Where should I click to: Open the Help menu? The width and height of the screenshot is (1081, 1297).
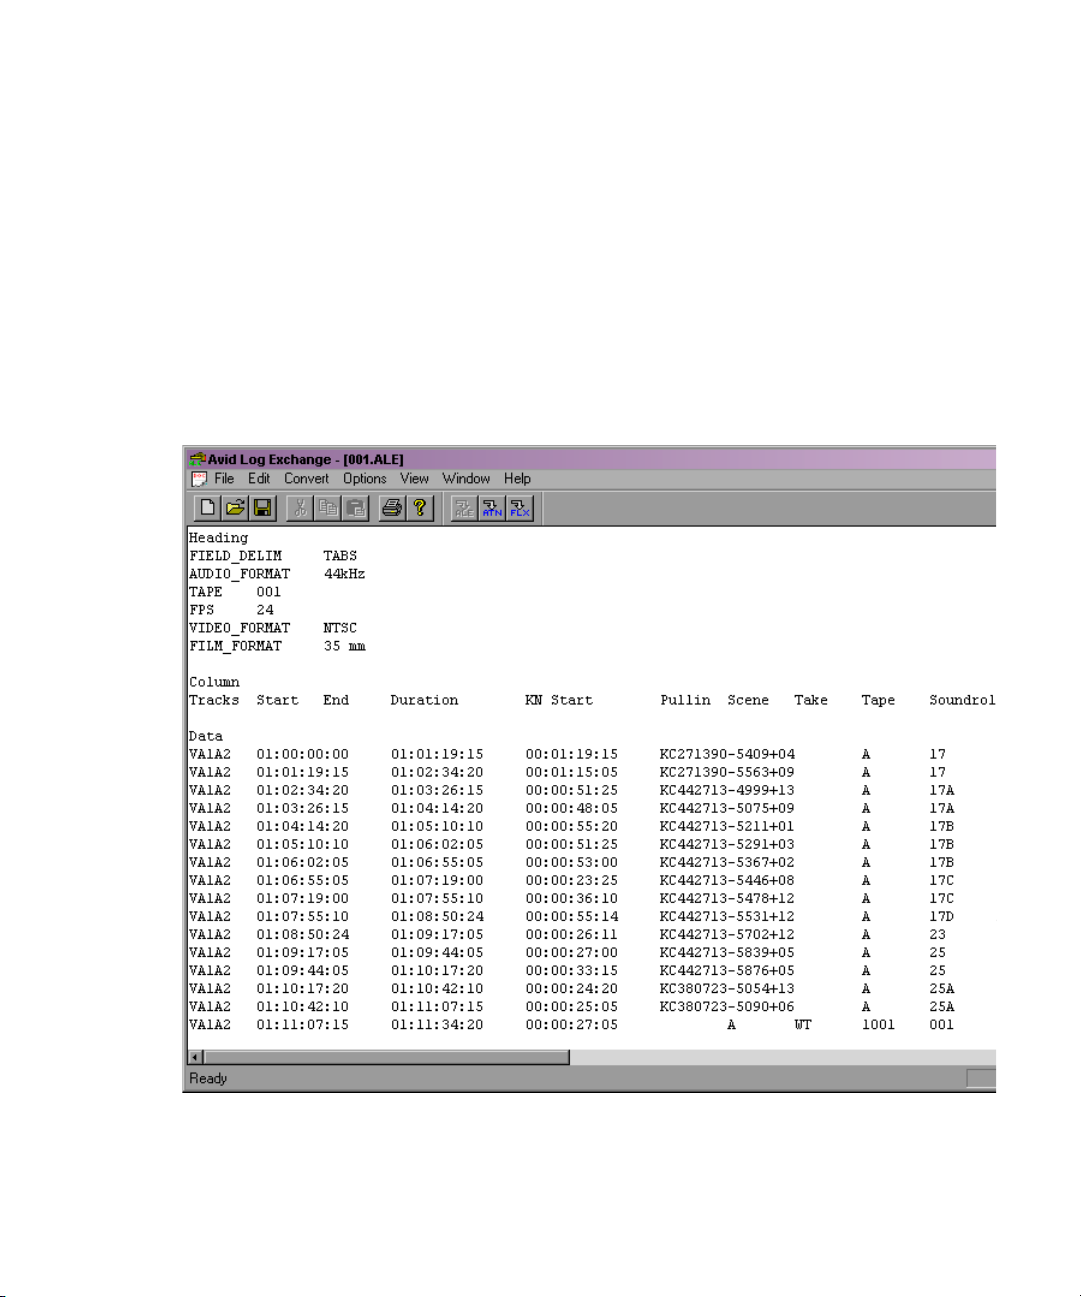(517, 479)
